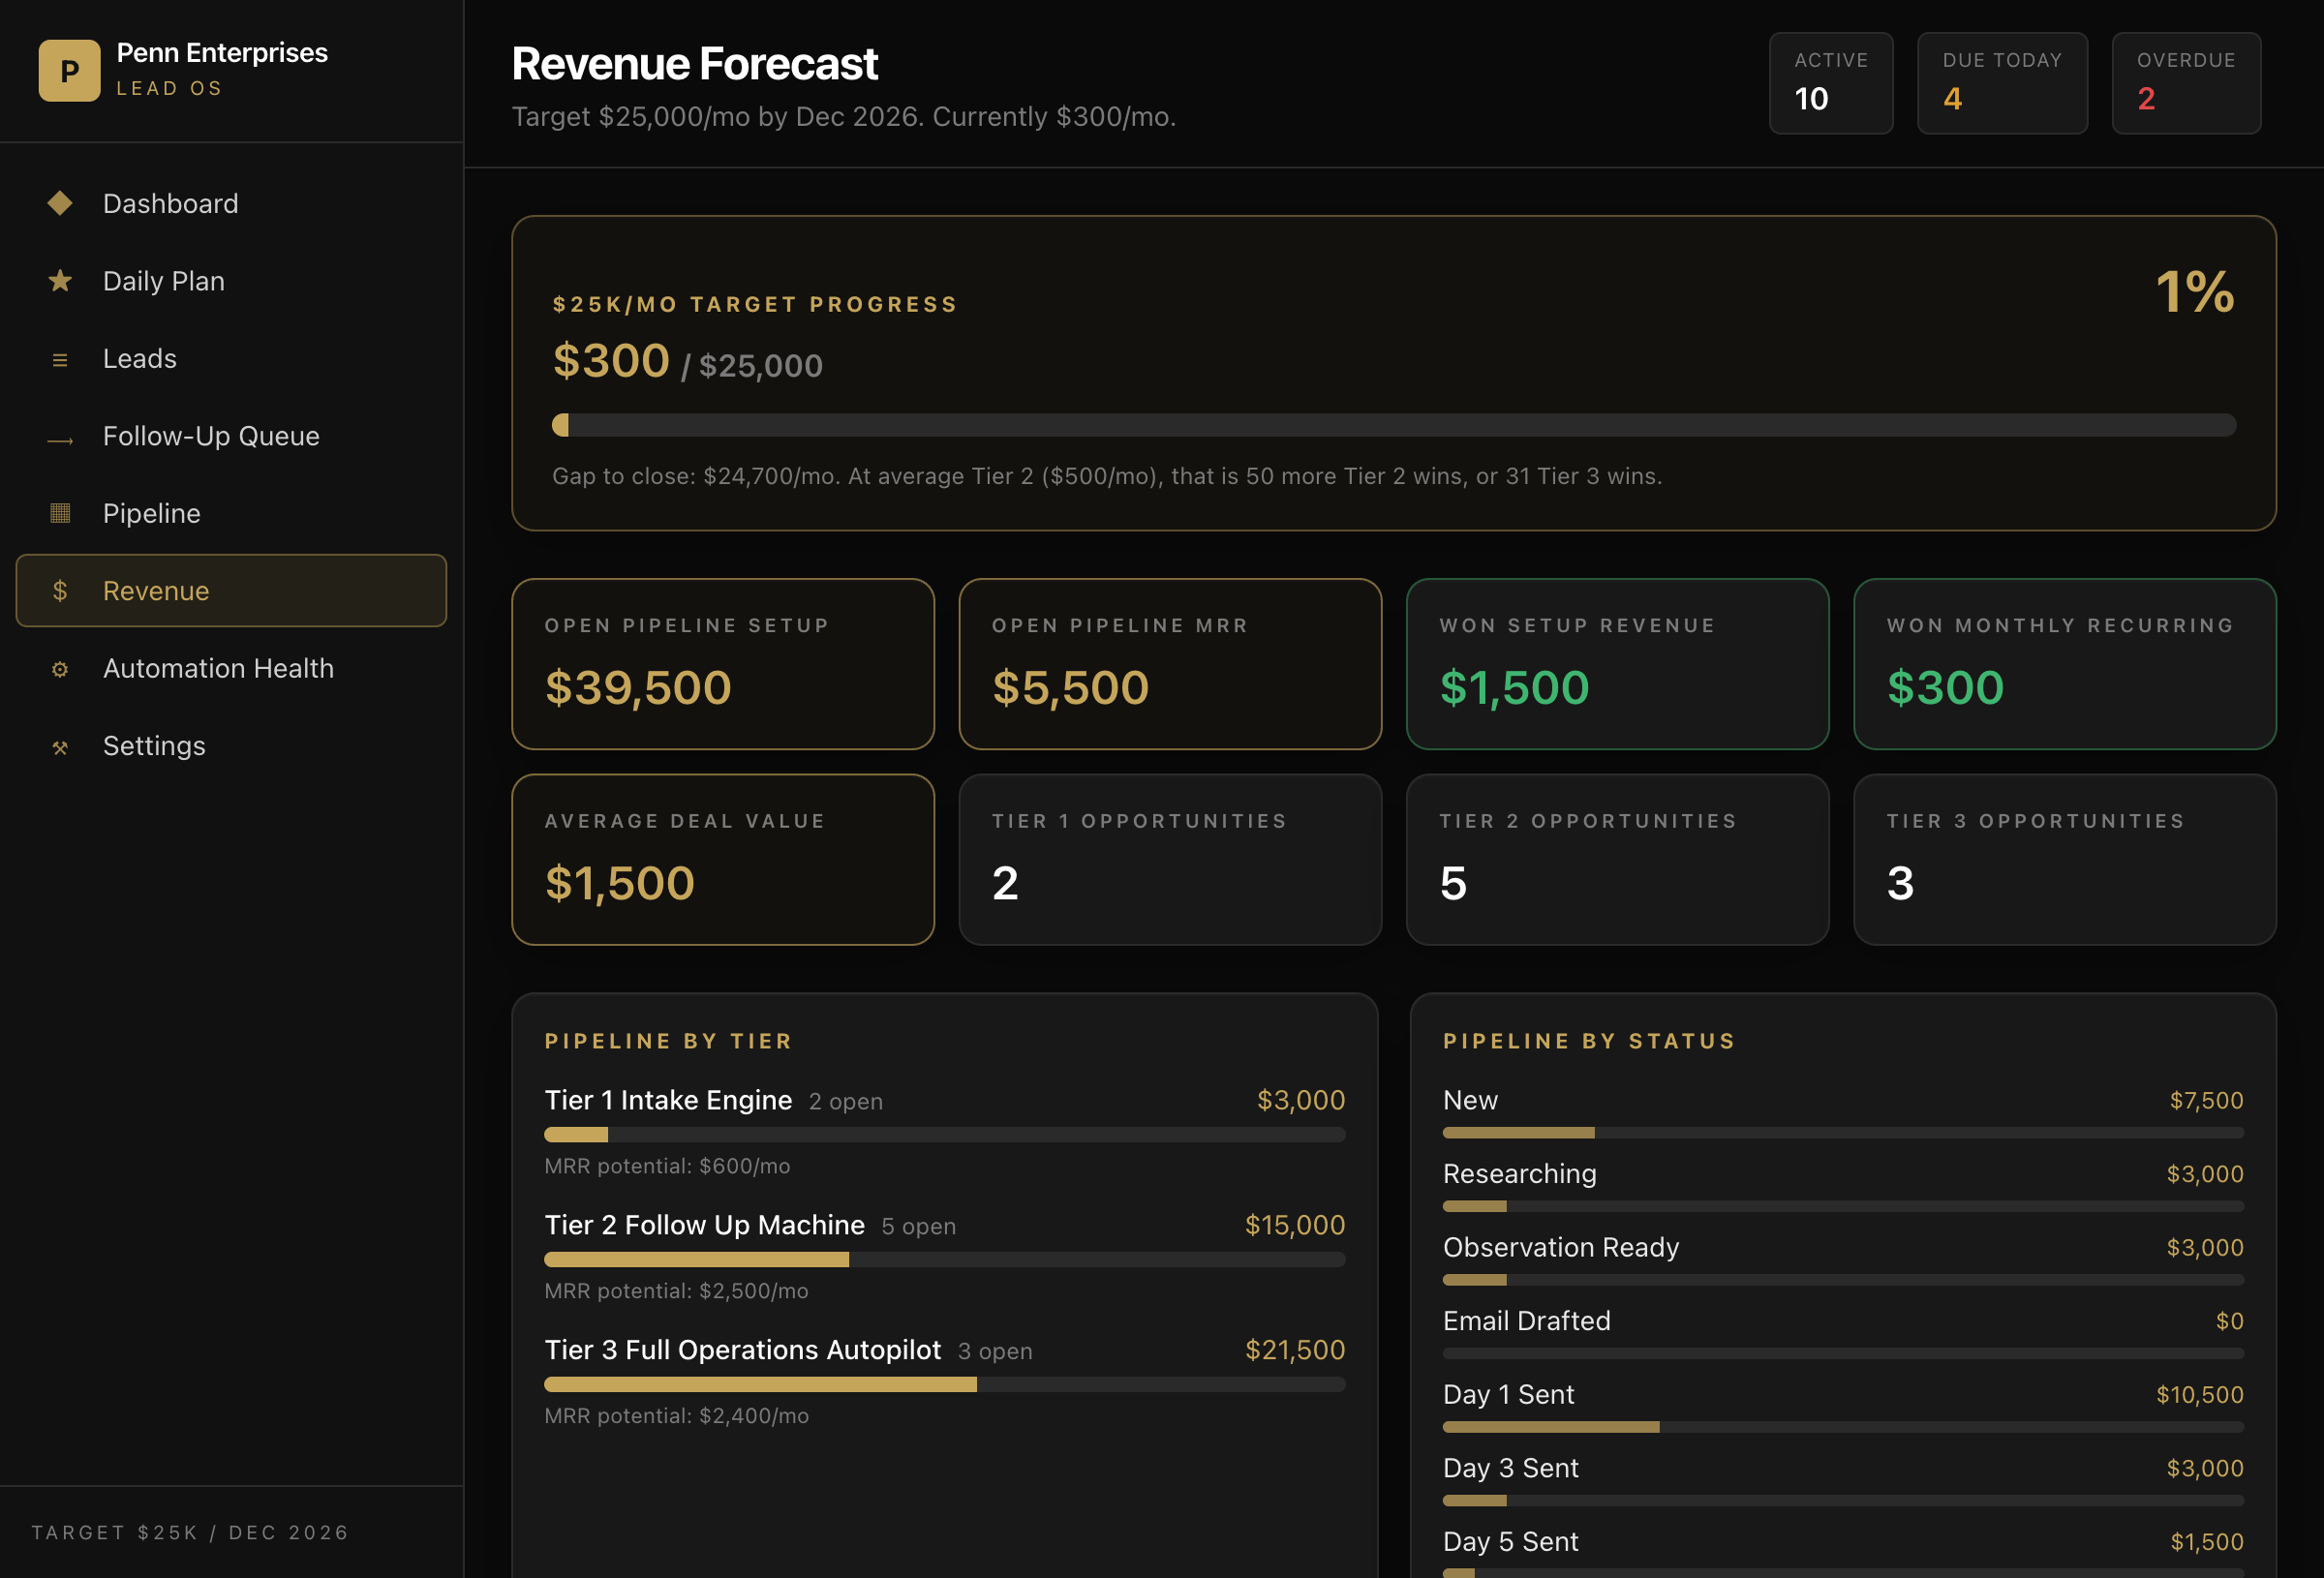Click the Target $25K / Dec 2026 footer
The image size is (2324, 1578).
pyautogui.click(x=190, y=1533)
